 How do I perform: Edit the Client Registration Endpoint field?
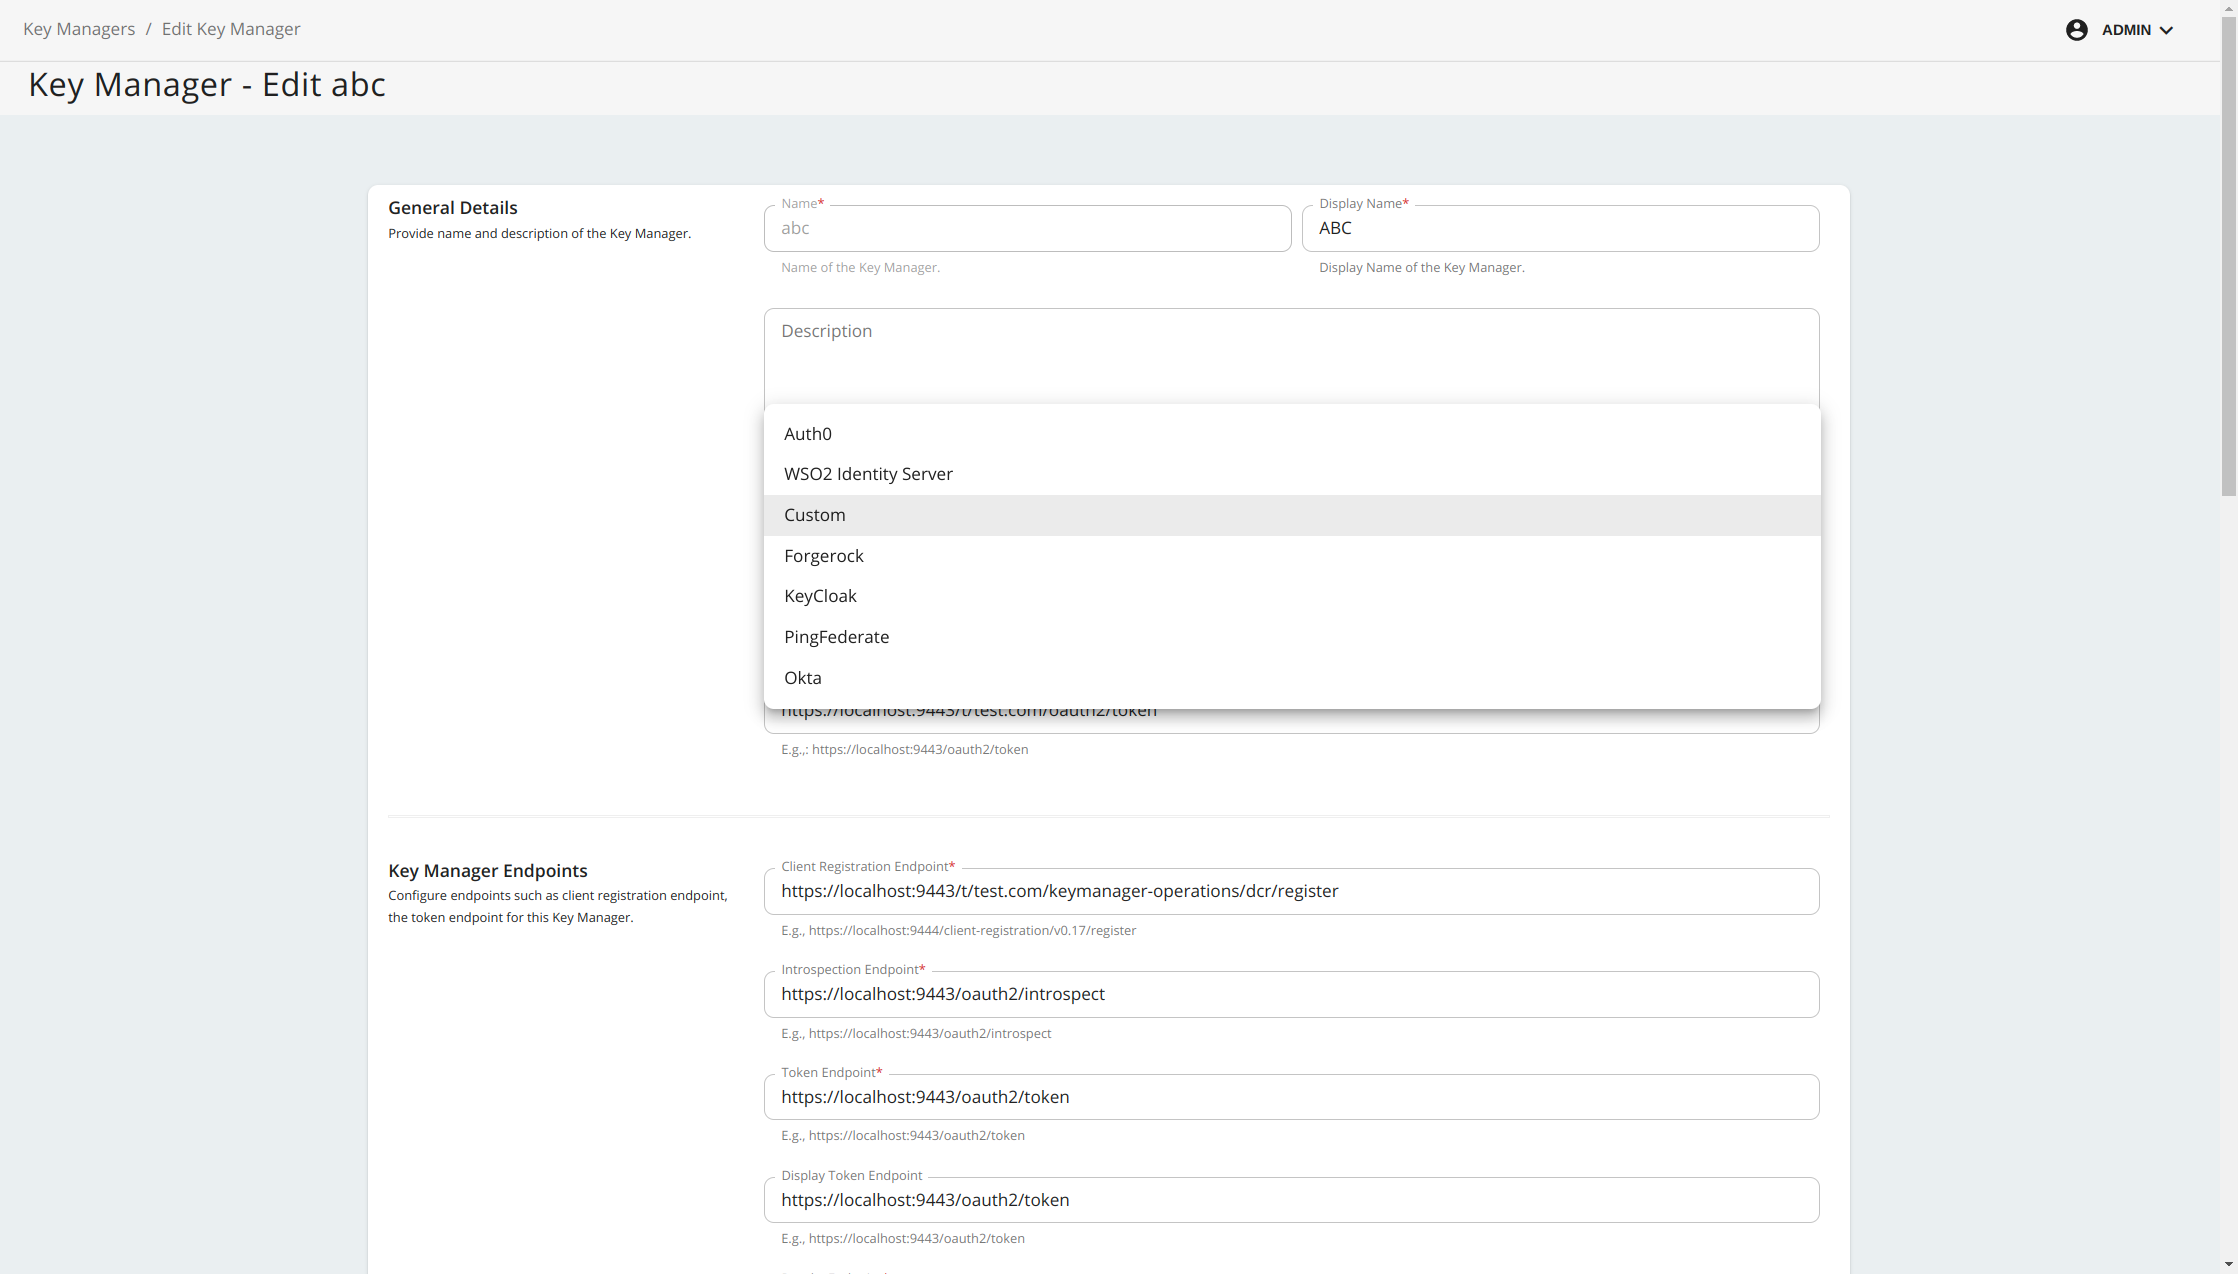coord(1292,891)
